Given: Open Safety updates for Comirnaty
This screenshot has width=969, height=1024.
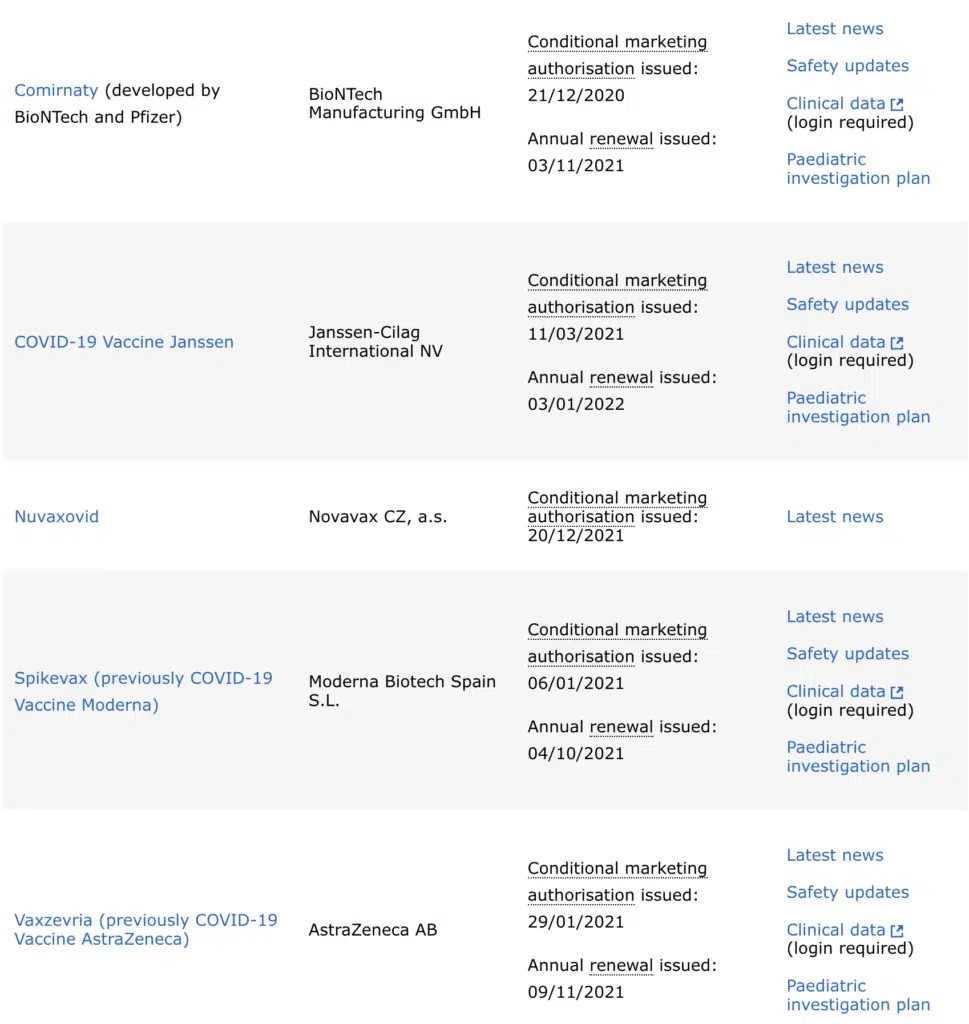Looking at the screenshot, I should point(848,66).
